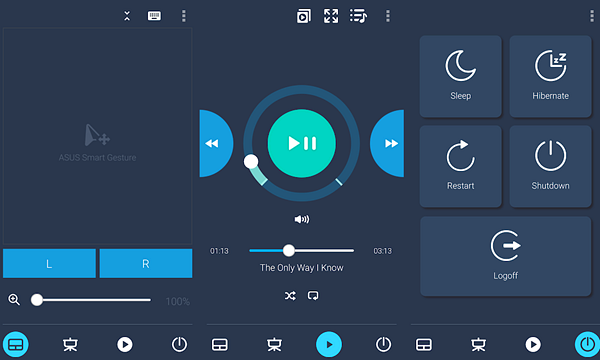Toggle shuffle playback

coord(290,296)
